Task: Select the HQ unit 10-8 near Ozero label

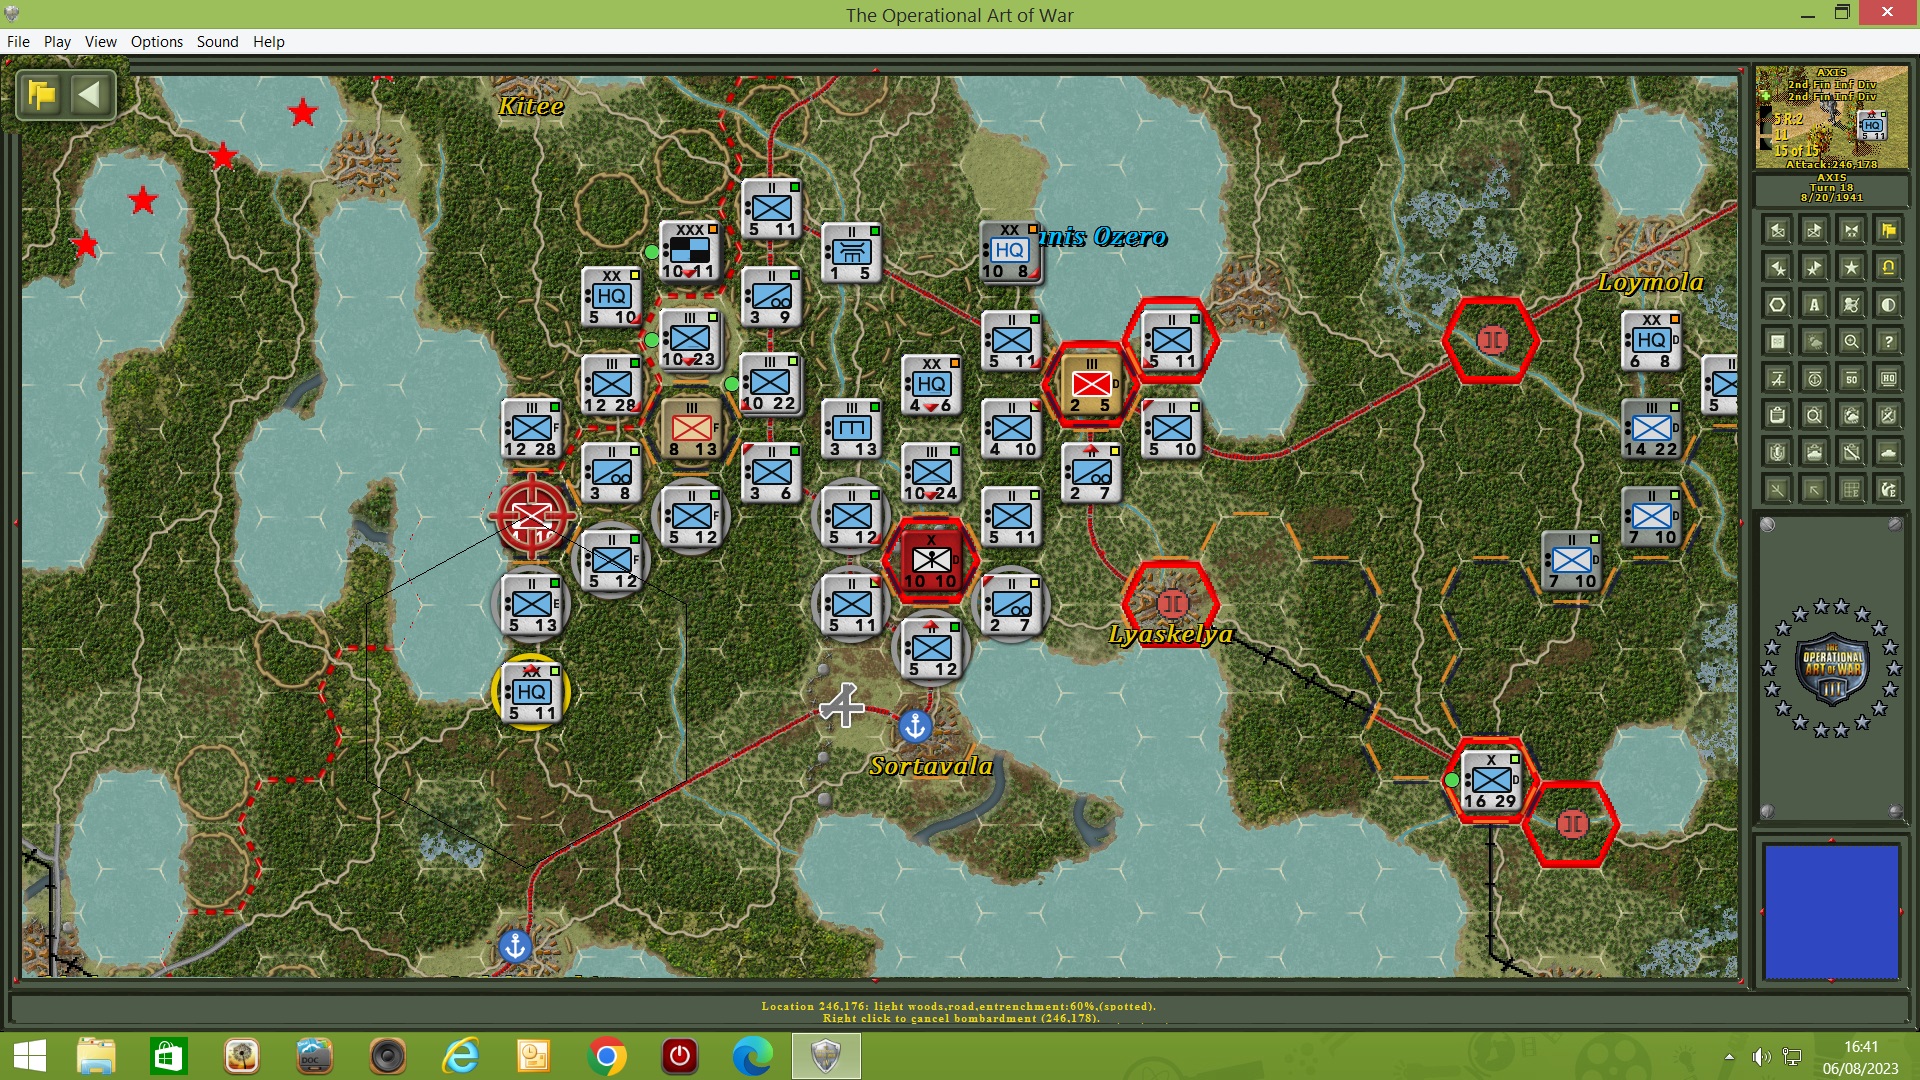Action: 1010,252
